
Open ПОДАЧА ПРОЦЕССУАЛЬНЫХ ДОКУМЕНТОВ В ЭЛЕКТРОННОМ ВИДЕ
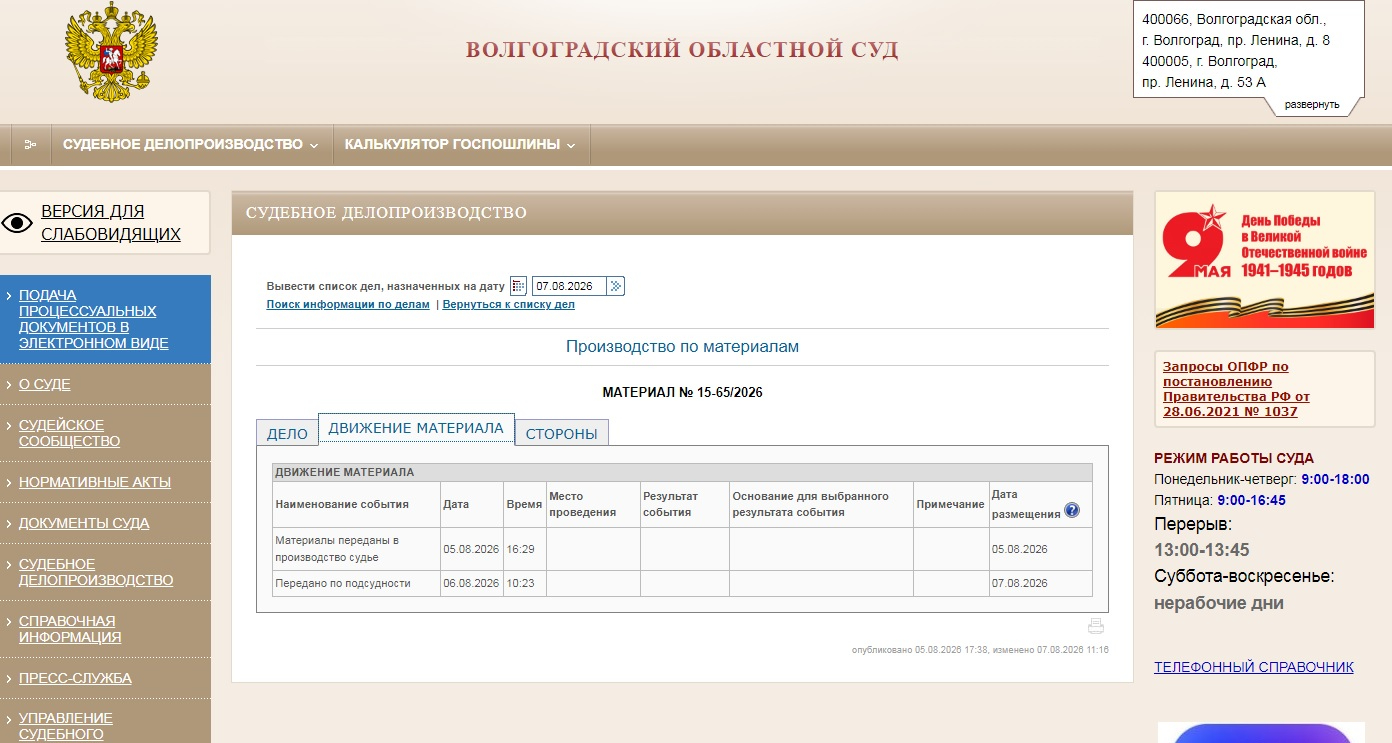94,319
